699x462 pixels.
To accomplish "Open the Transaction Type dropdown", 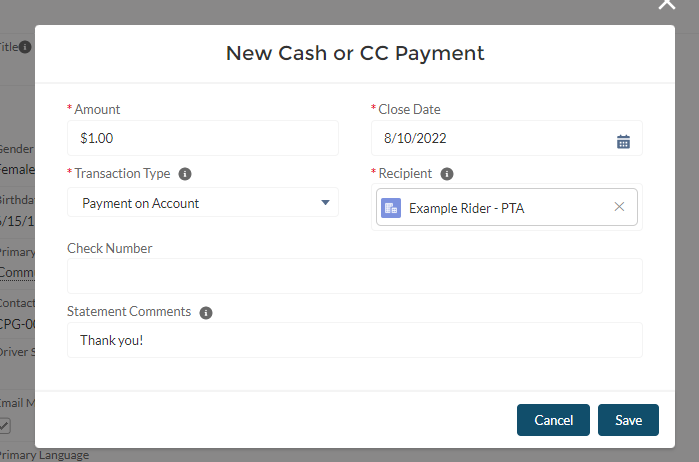I will click(x=203, y=203).
